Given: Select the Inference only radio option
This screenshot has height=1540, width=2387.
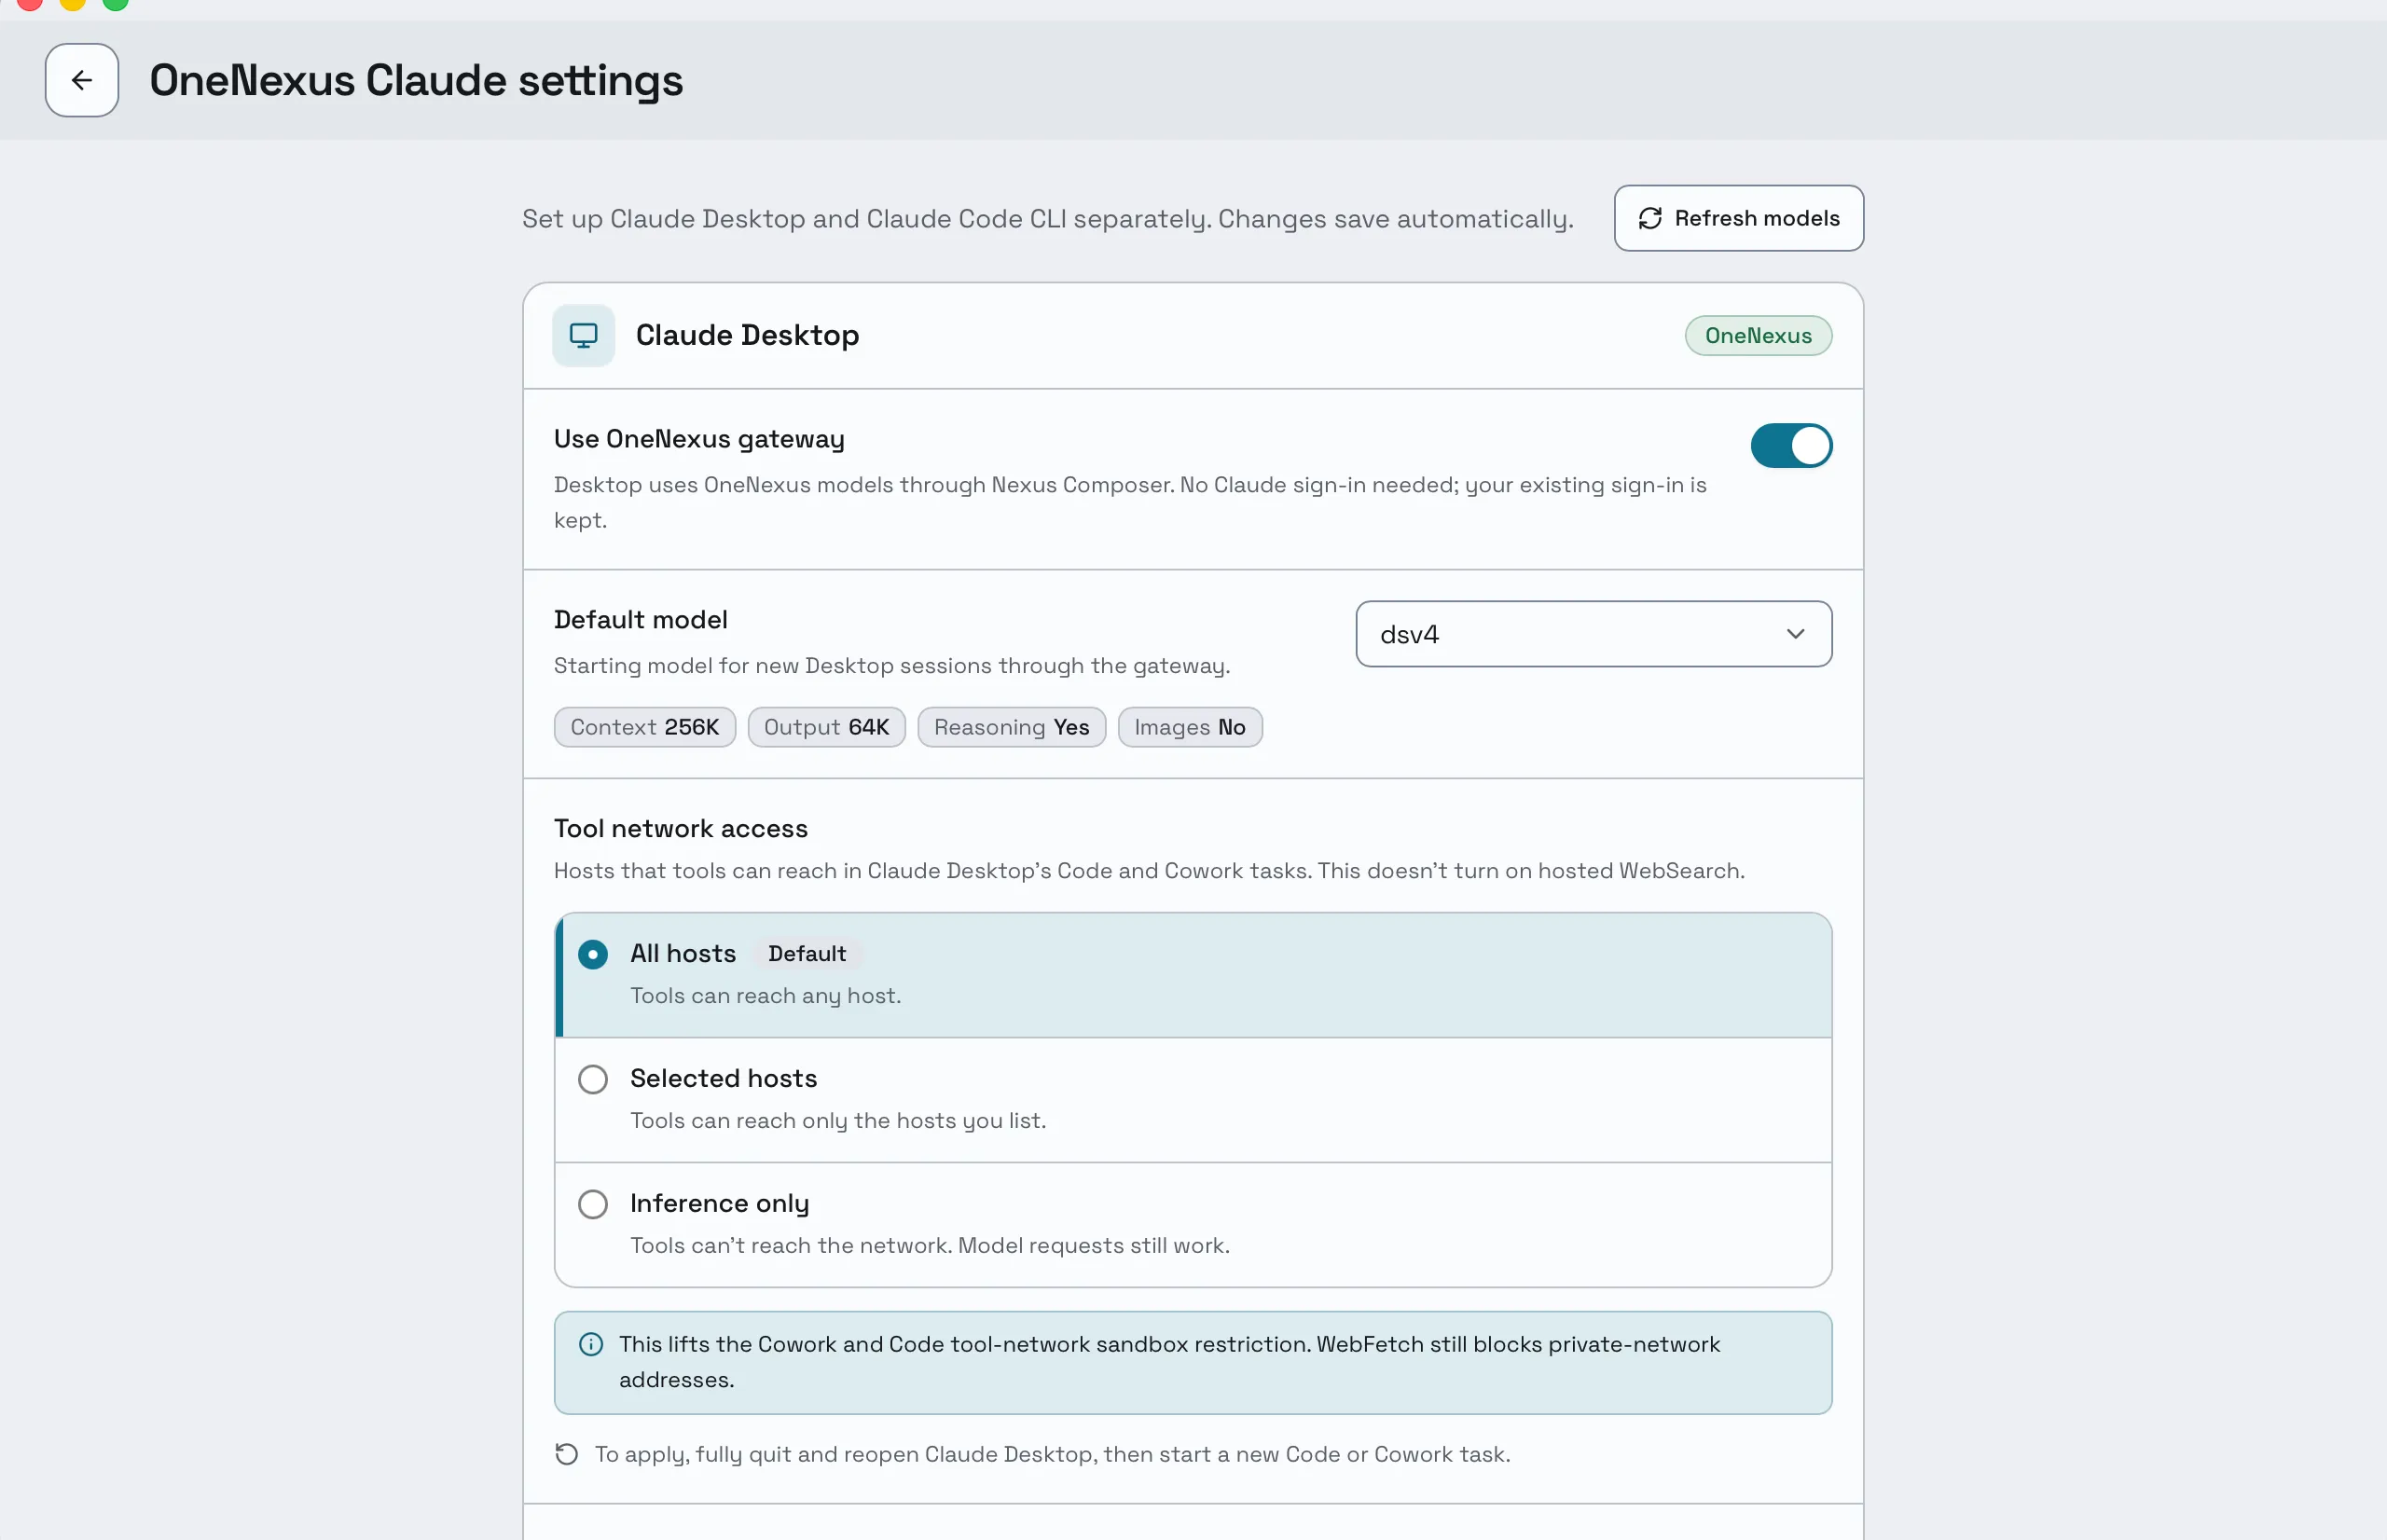Looking at the screenshot, I should coord(593,1204).
